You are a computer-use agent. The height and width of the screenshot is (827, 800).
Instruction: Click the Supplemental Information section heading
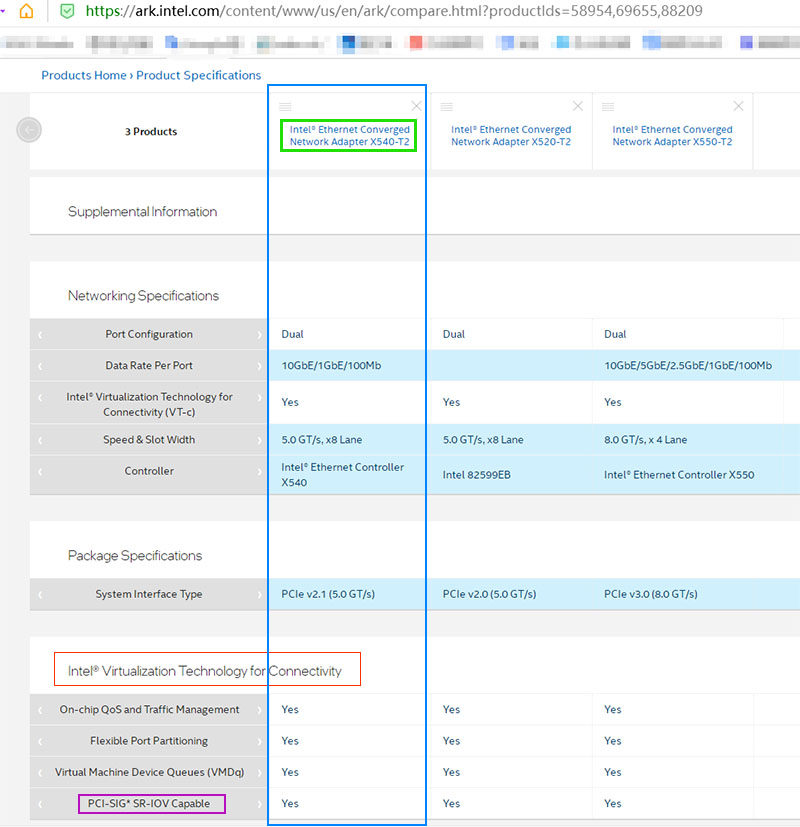click(x=142, y=211)
